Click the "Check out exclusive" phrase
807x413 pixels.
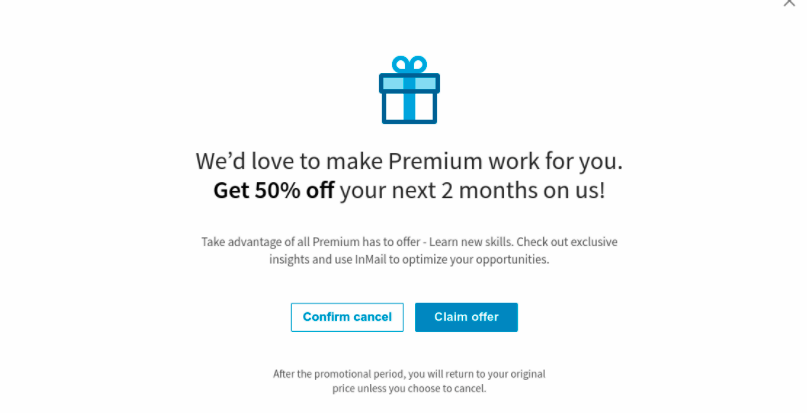[x=567, y=242]
